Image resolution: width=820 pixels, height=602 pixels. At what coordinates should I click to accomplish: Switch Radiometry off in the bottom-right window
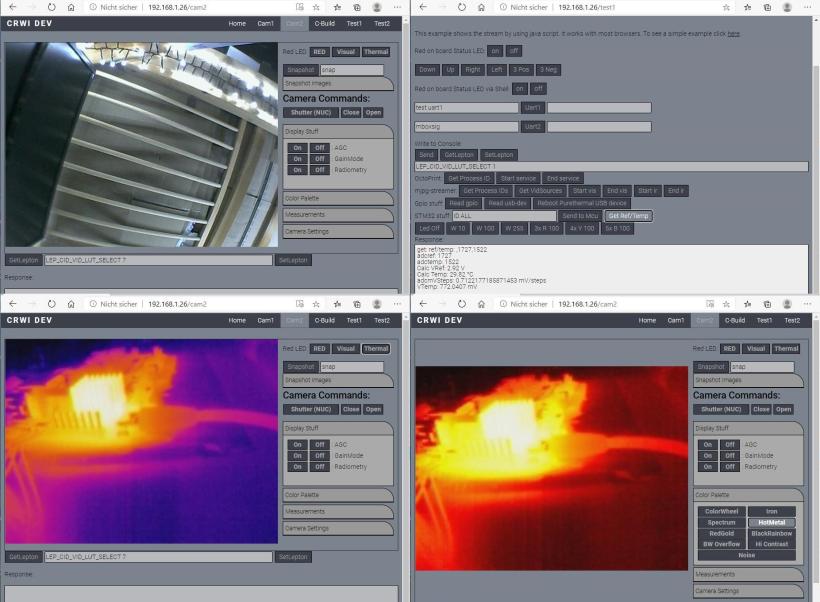(x=730, y=467)
